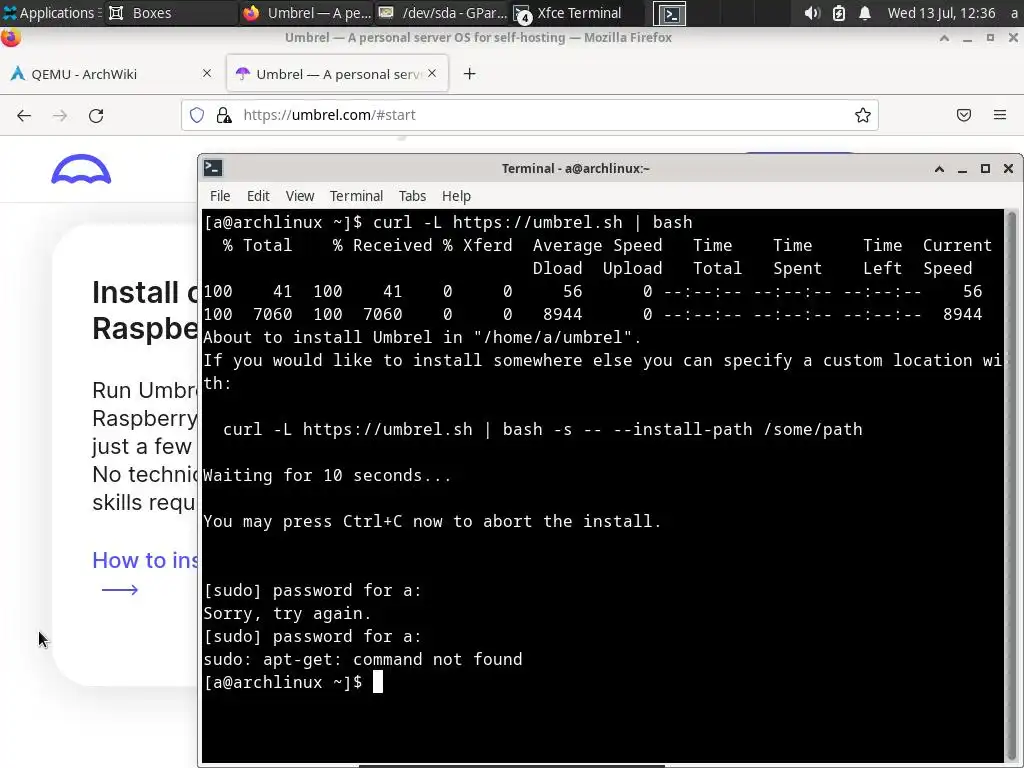Open the terminal Edit menu
Image resolution: width=1024 pixels, height=768 pixels.
258,196
